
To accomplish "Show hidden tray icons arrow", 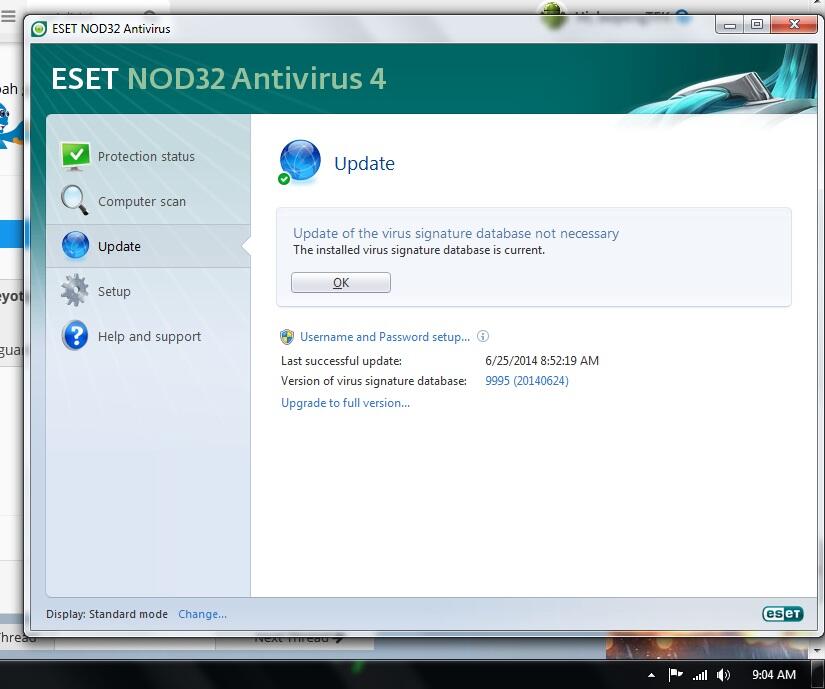I will coord(651,675).
